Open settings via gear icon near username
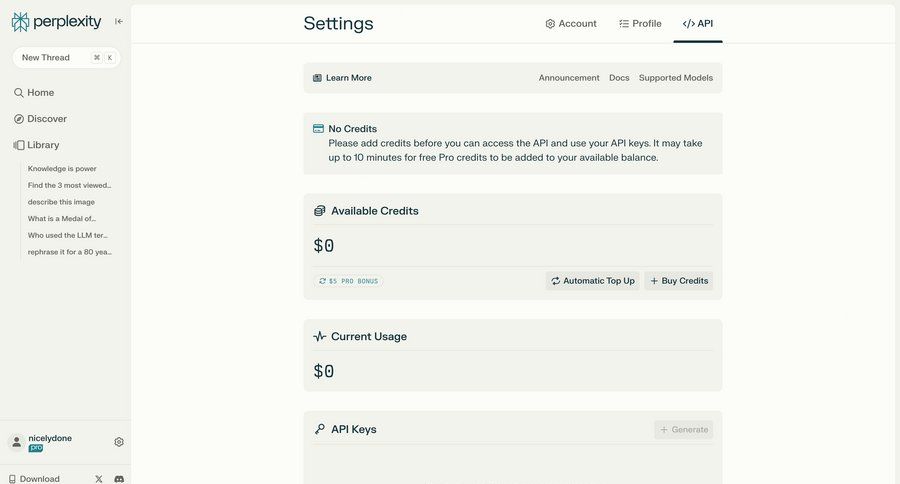 pyautogui.click(x=119, y=442)
